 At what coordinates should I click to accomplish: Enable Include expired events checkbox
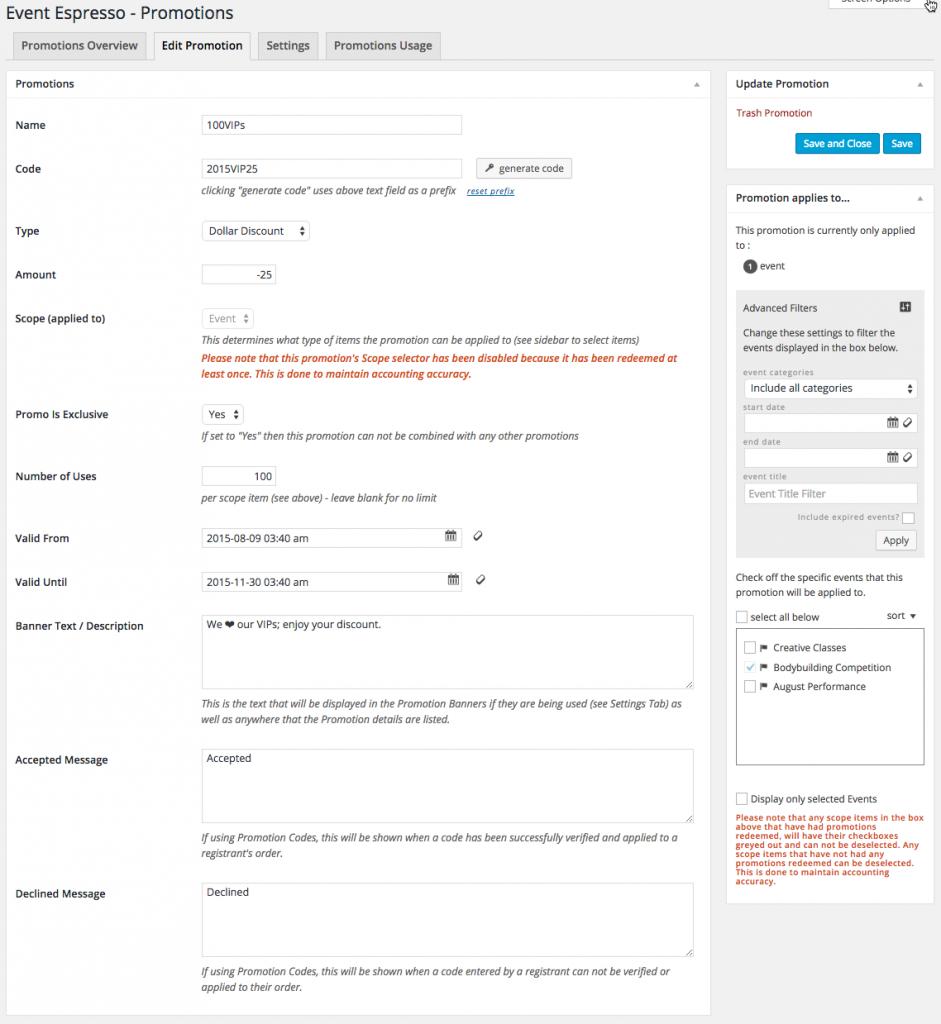(908, 518)
